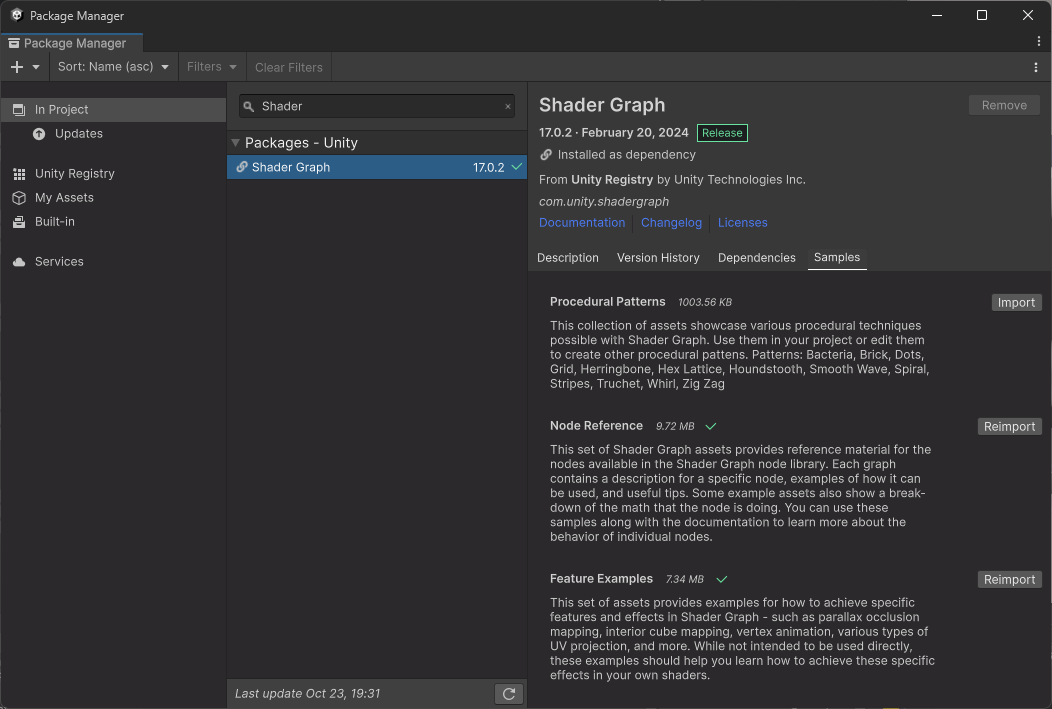
Task: Click Unity Registry grid icon
Action: coord(19,174)
